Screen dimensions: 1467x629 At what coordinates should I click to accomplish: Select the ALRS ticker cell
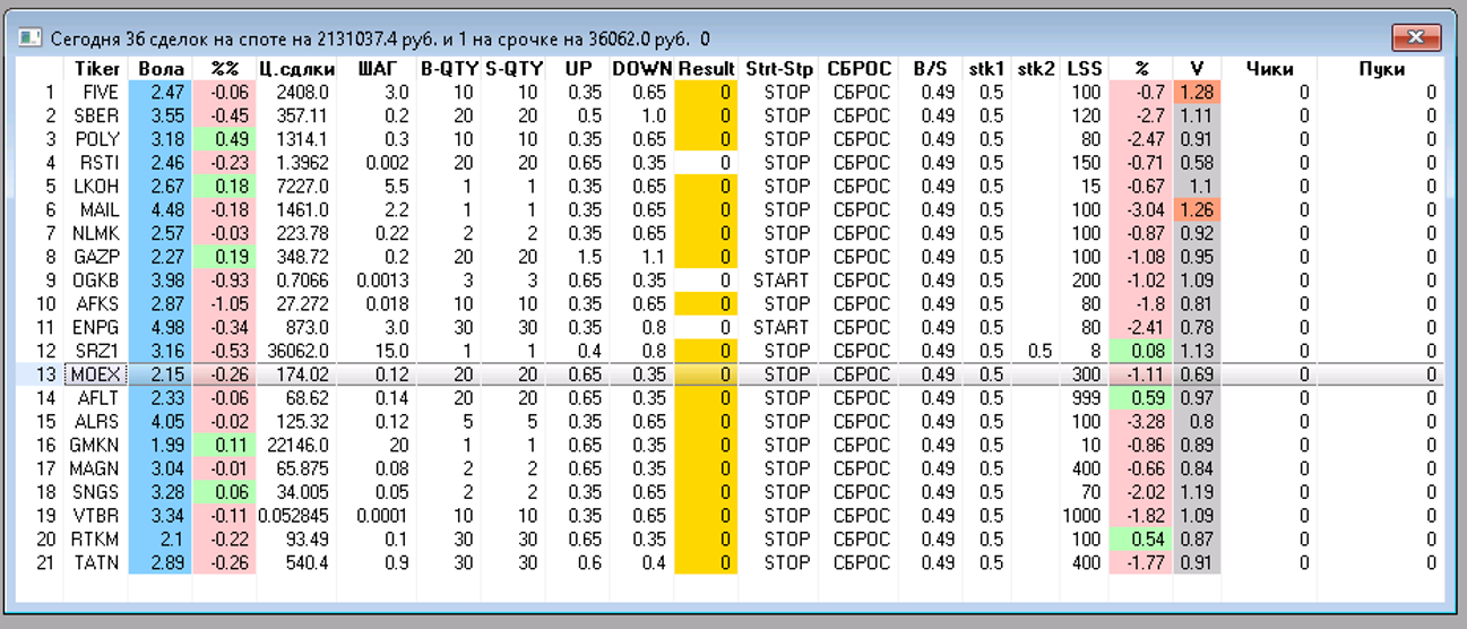tap(97, 421)
